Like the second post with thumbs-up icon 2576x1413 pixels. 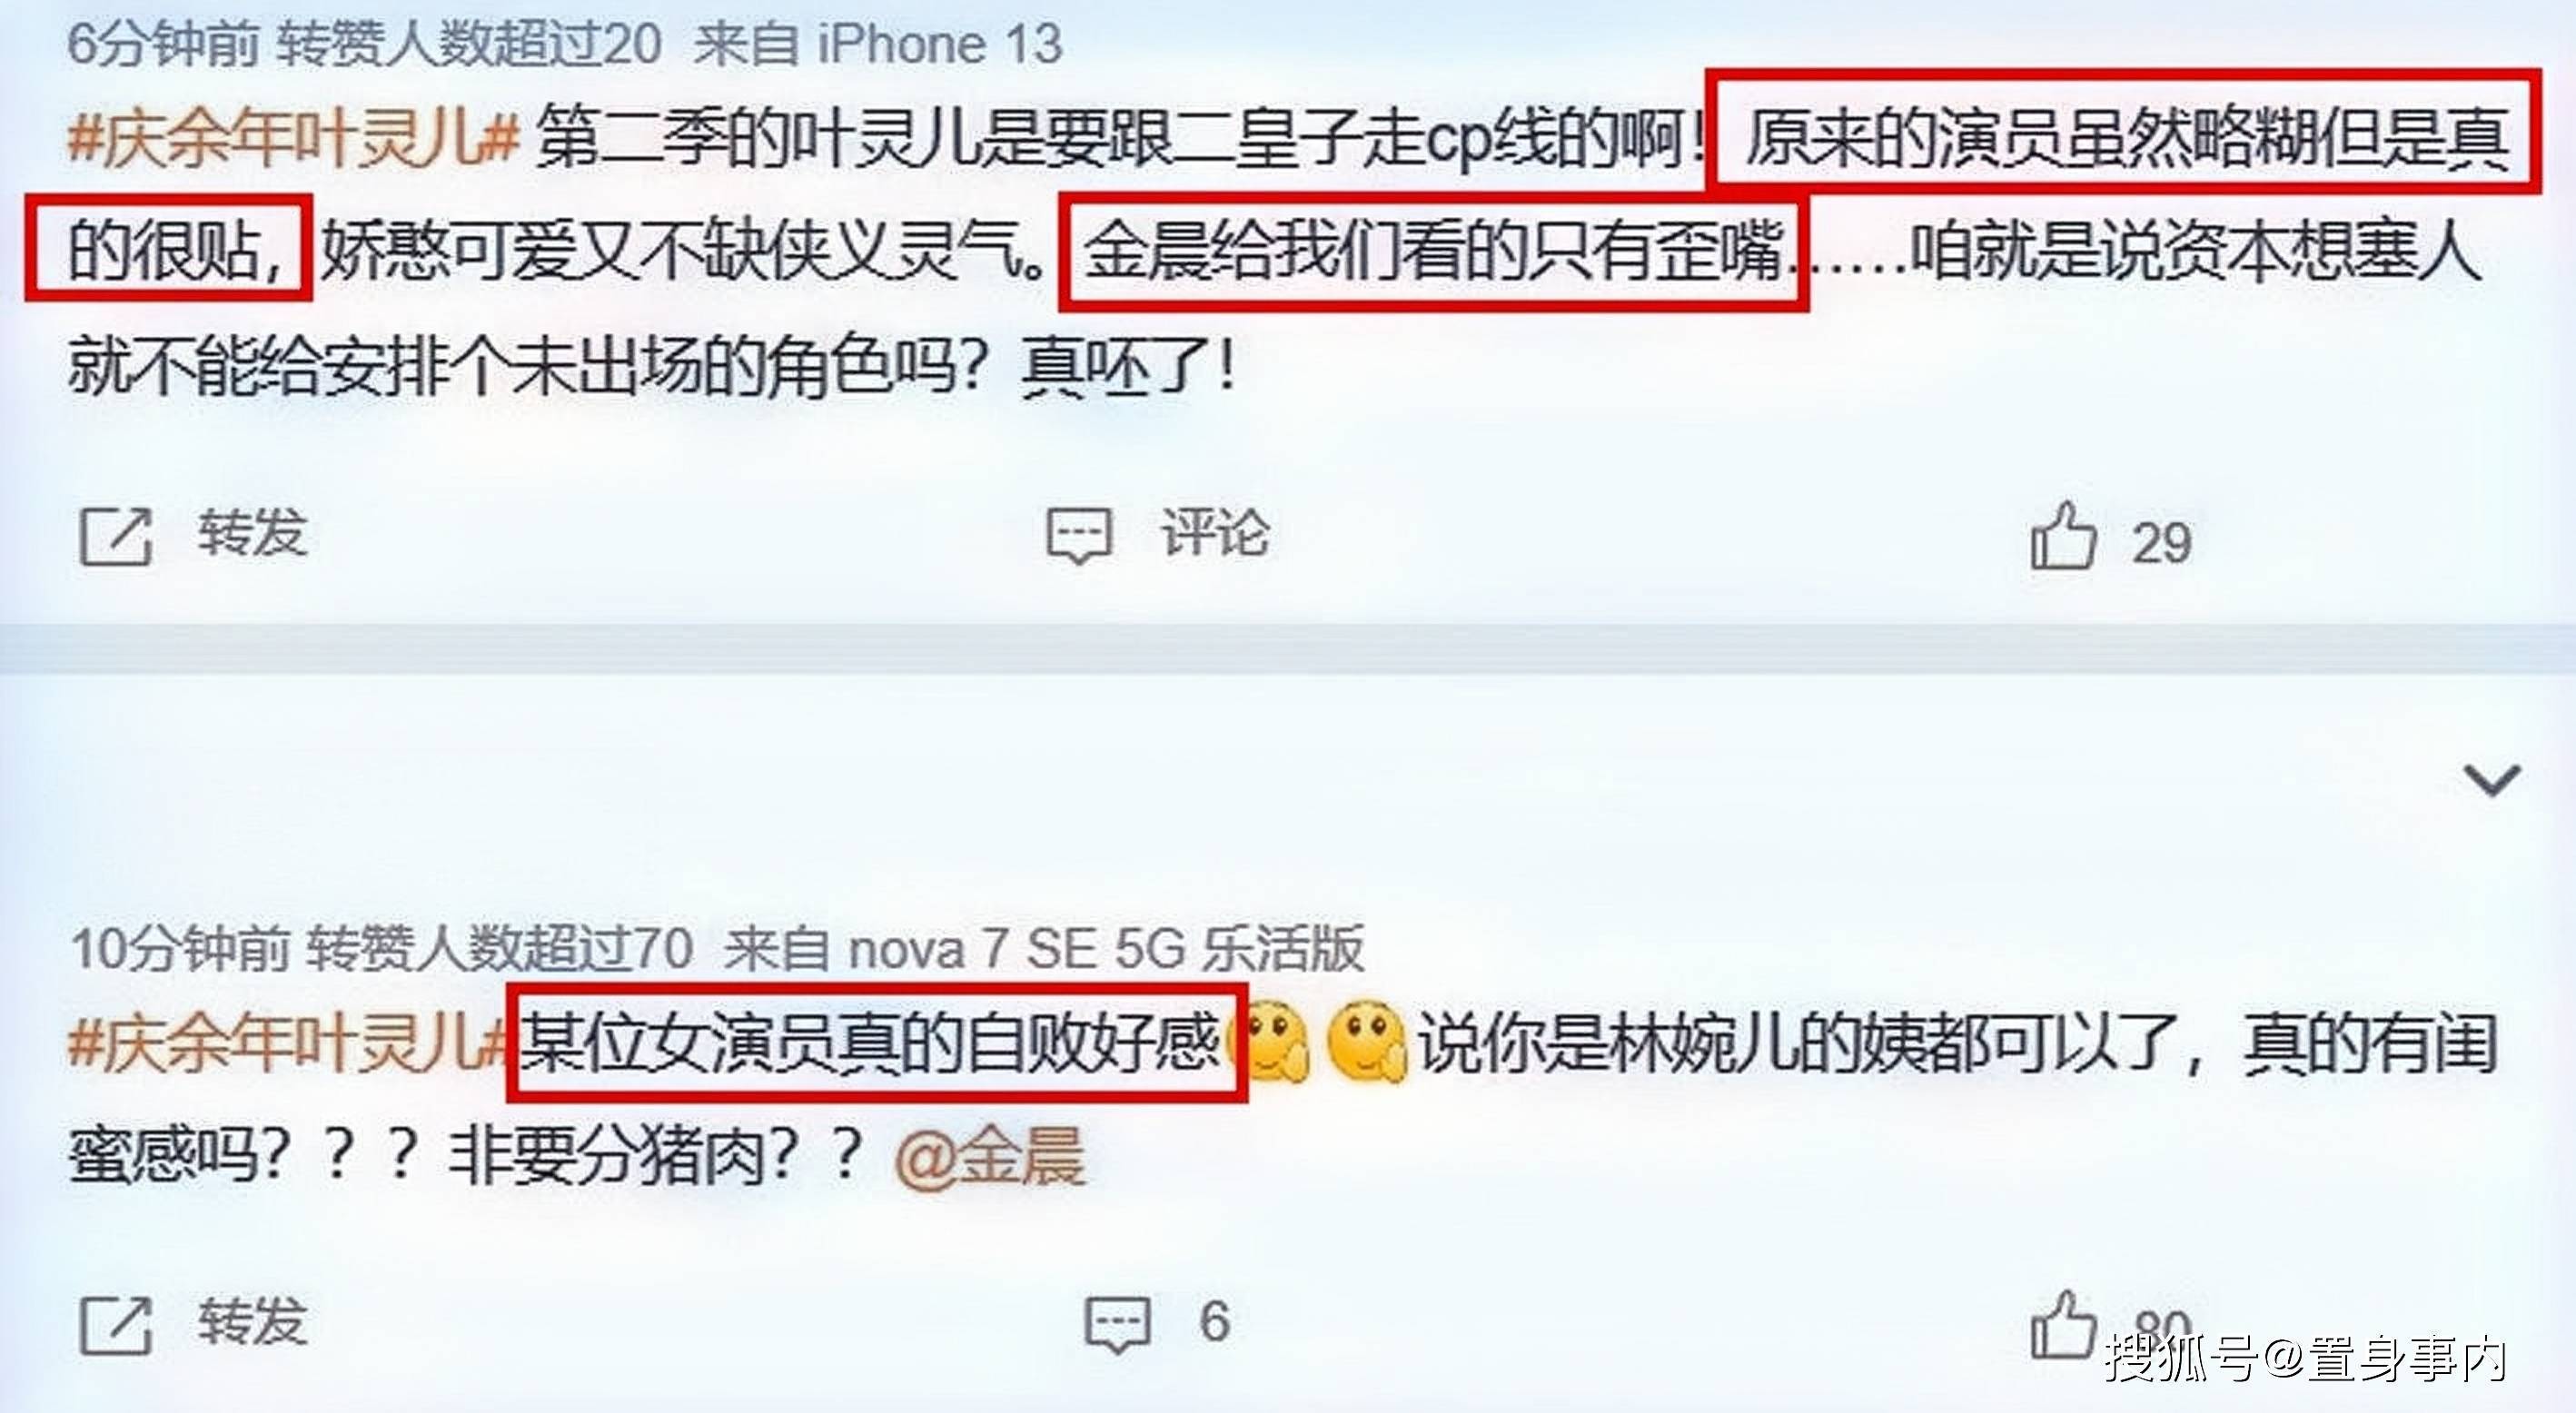tap(2062, 1324)
